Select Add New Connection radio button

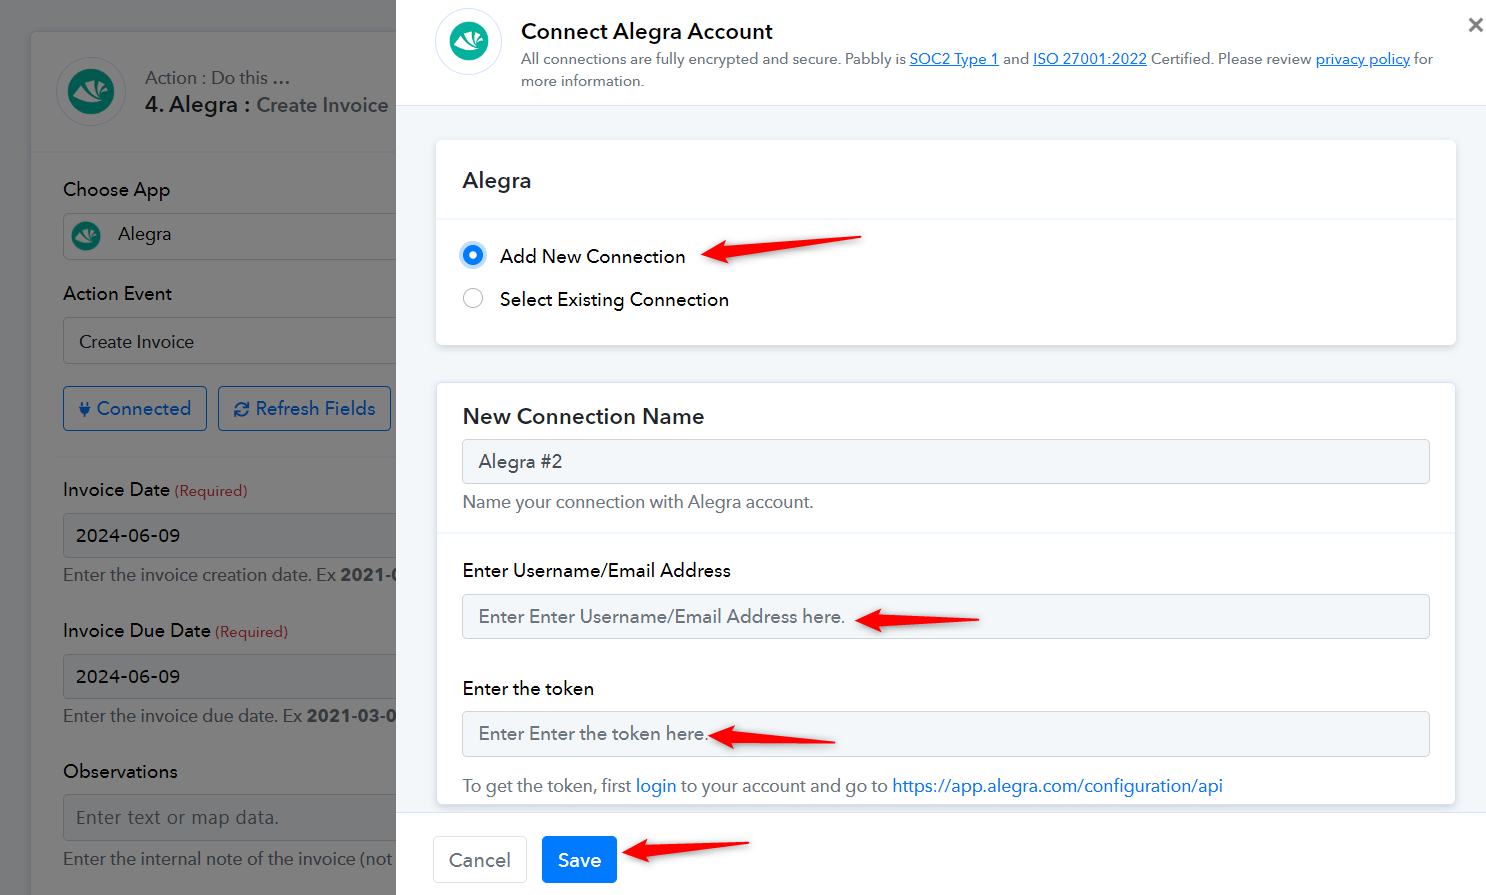tap(473, 255)
